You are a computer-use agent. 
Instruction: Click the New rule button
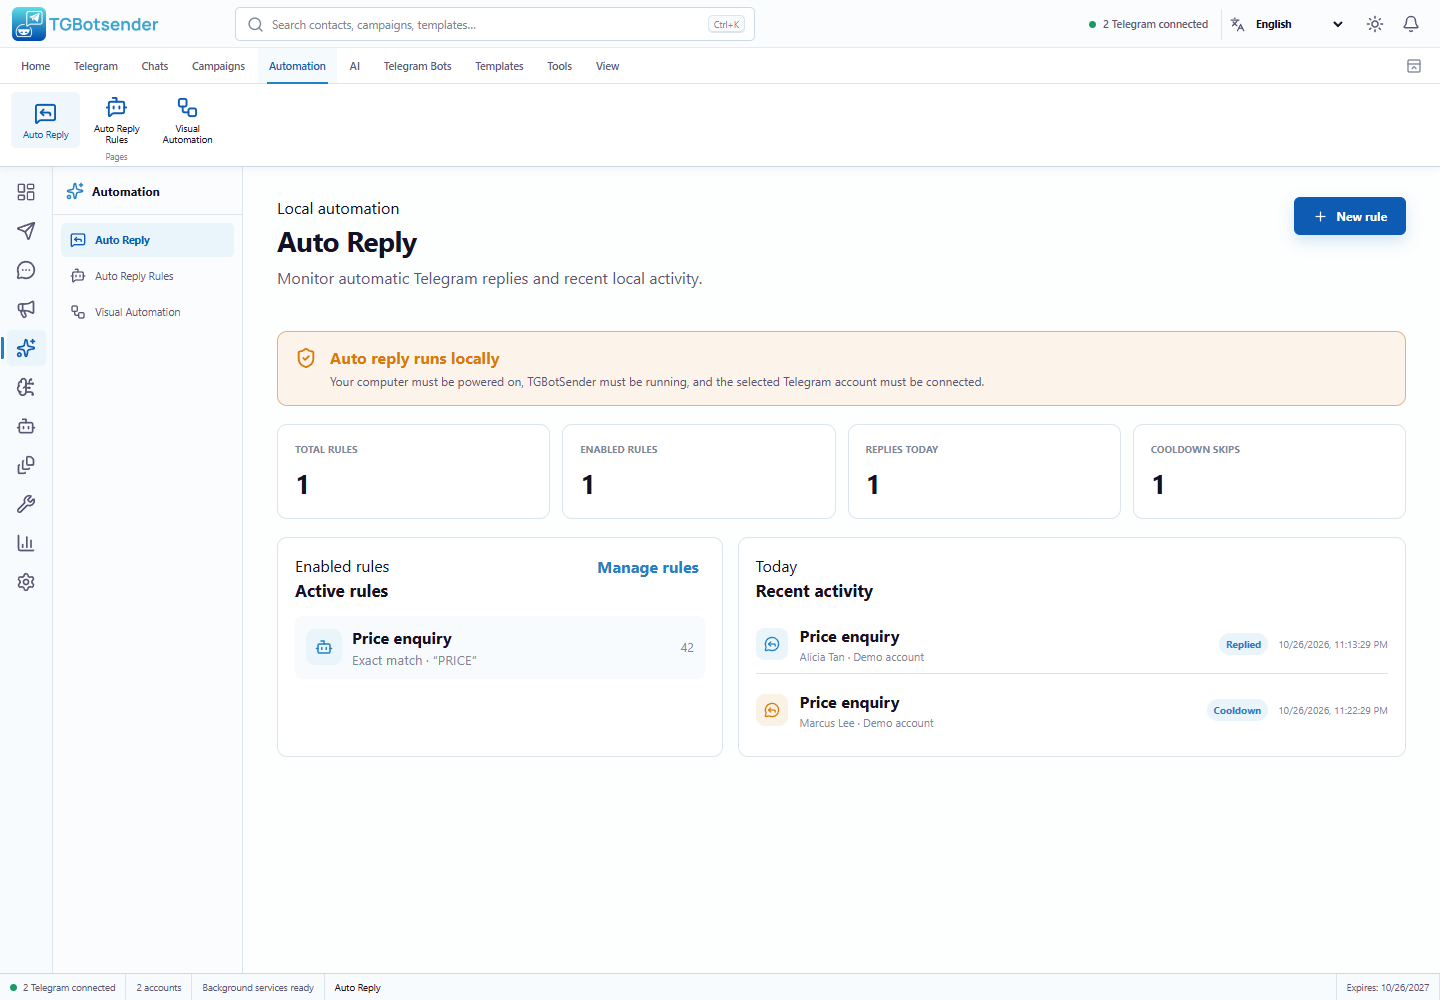coord(1349,216)
